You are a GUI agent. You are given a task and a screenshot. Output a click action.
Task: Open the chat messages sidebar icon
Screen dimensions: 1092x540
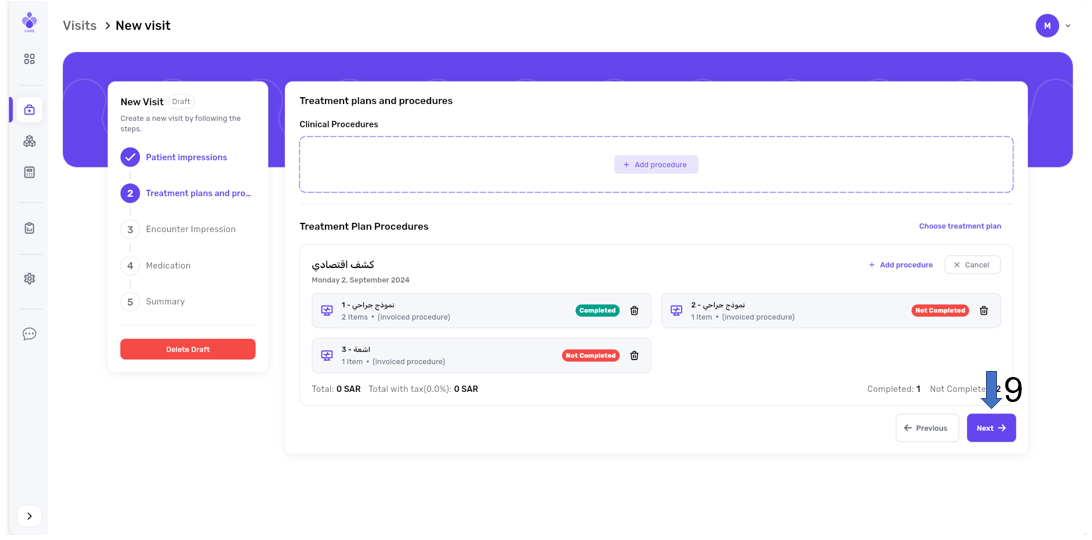[x=29, y=334]
